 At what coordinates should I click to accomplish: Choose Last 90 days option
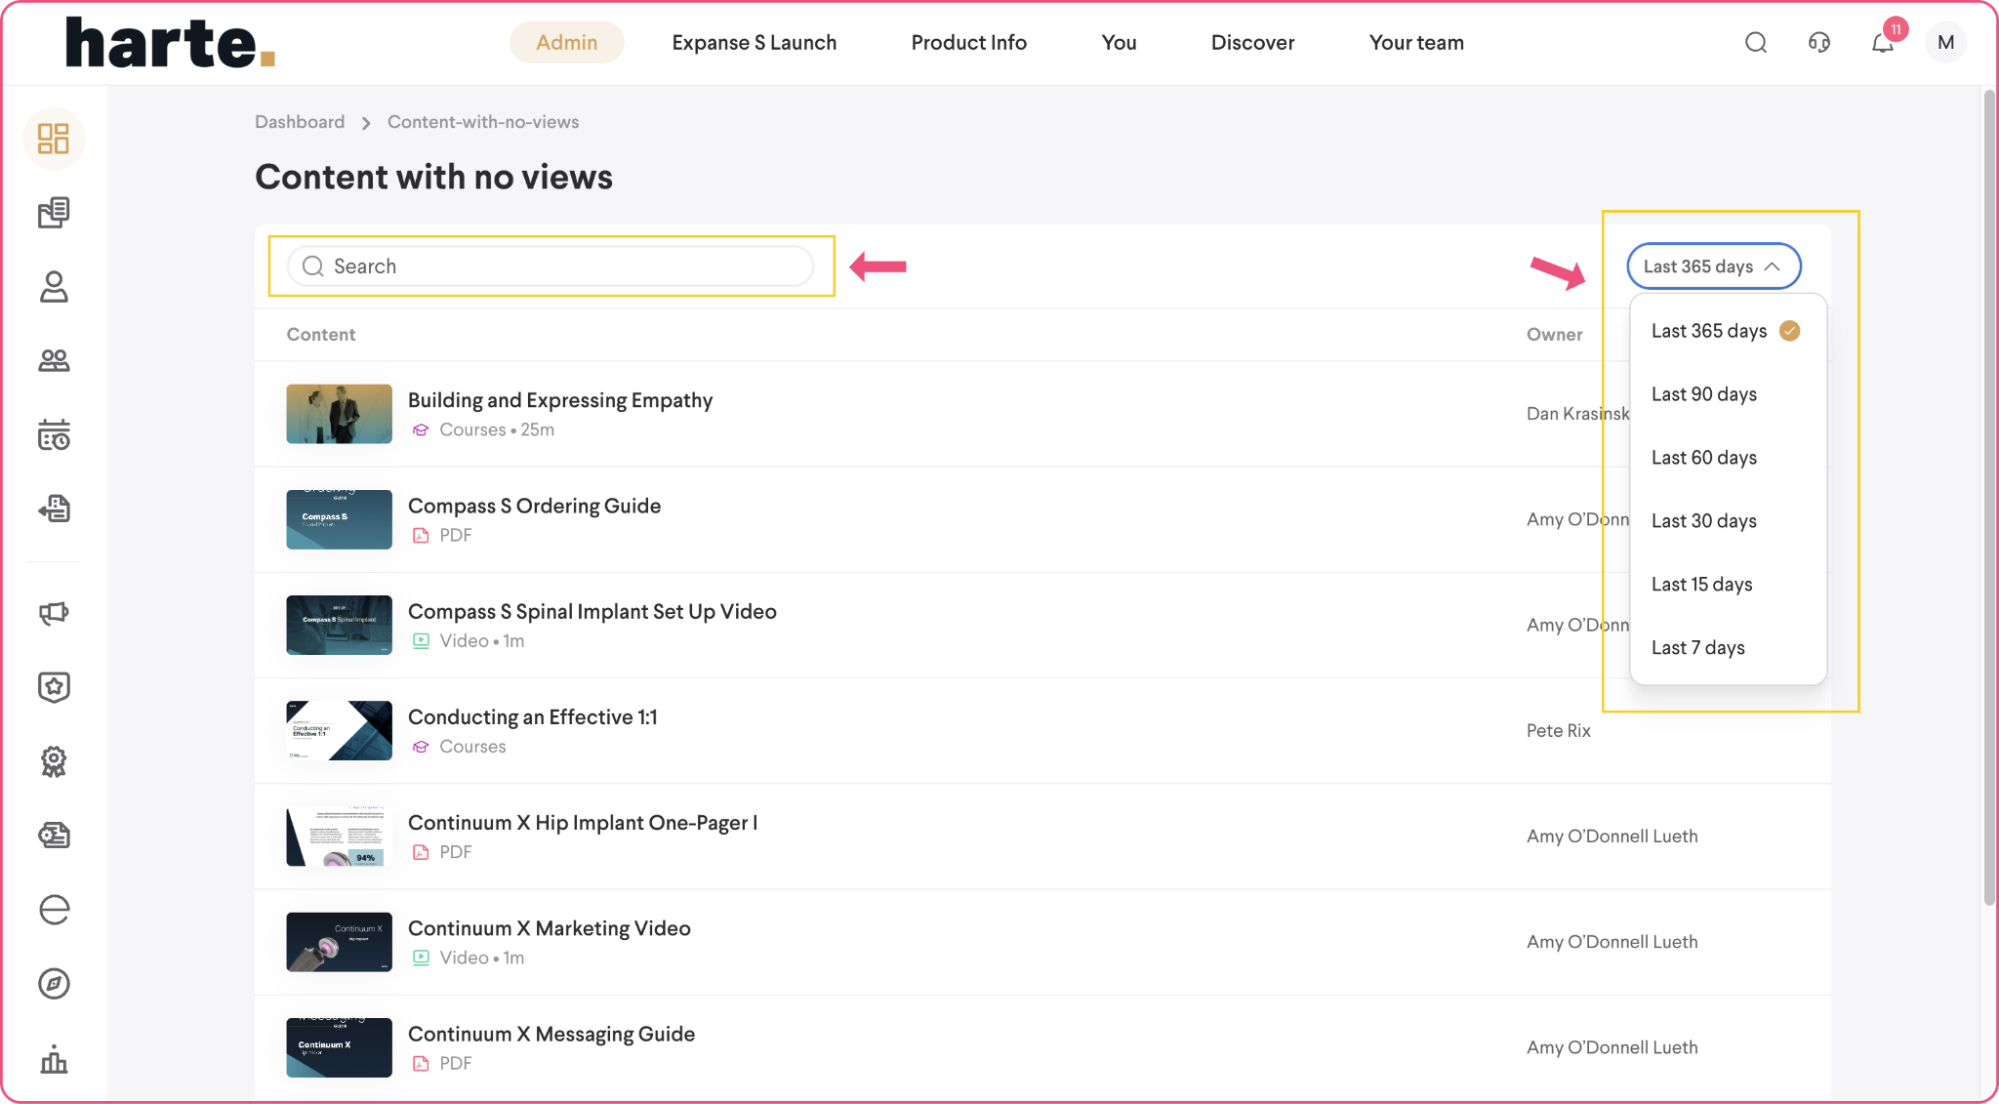click(x=1704, y=394)
